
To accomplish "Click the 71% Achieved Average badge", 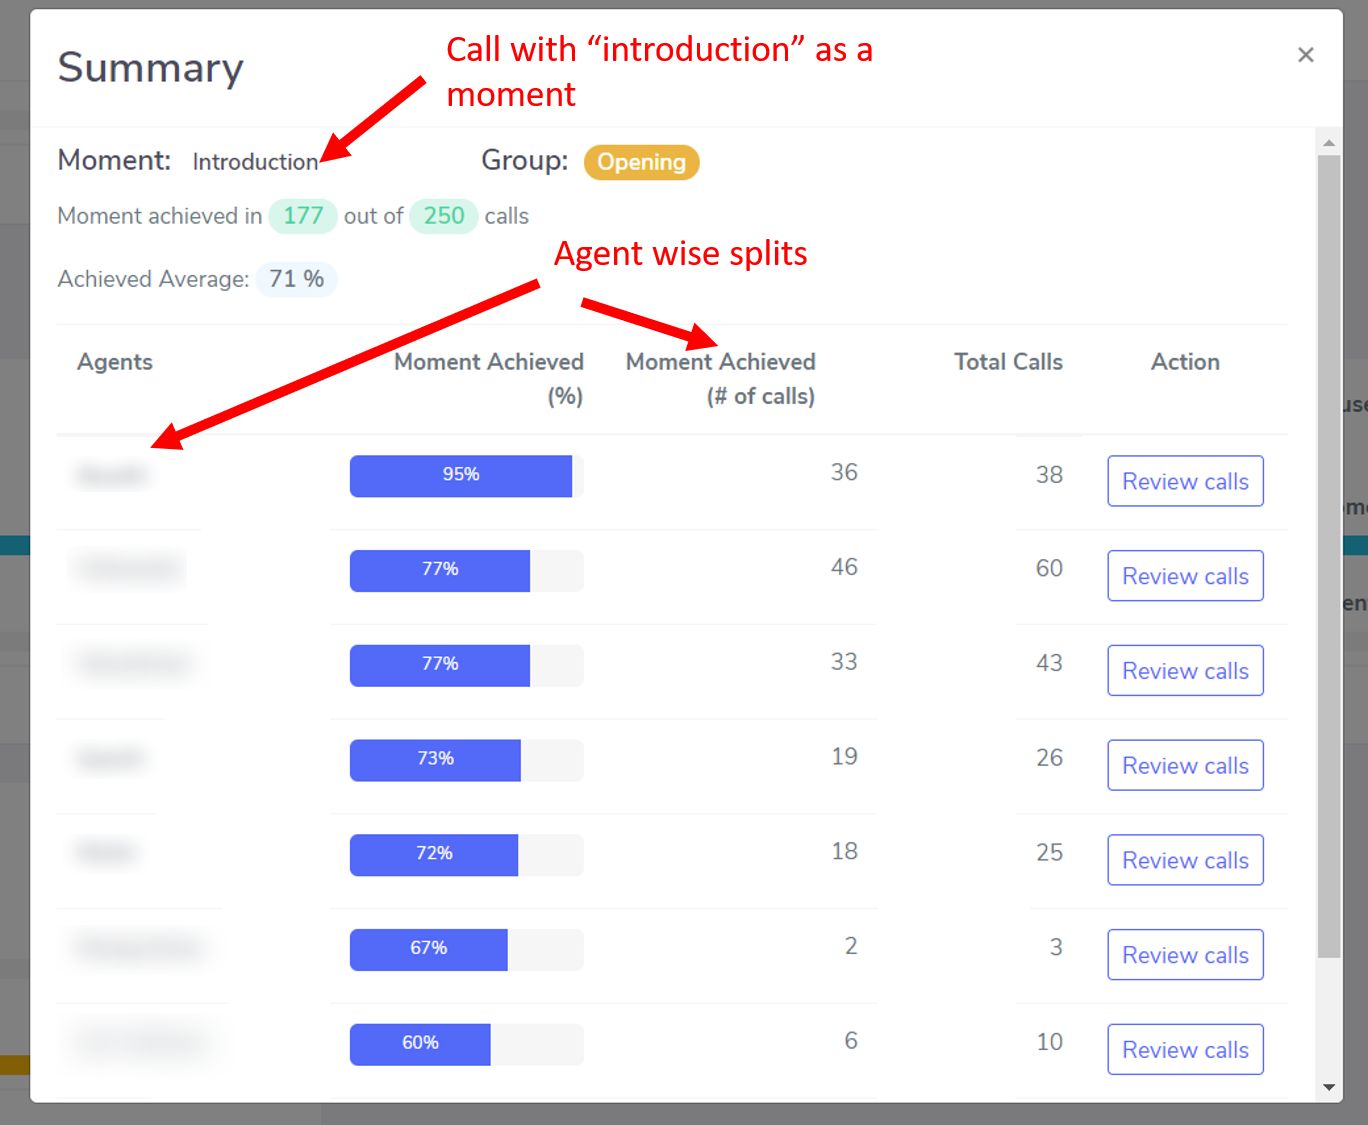I will (296, 279).
